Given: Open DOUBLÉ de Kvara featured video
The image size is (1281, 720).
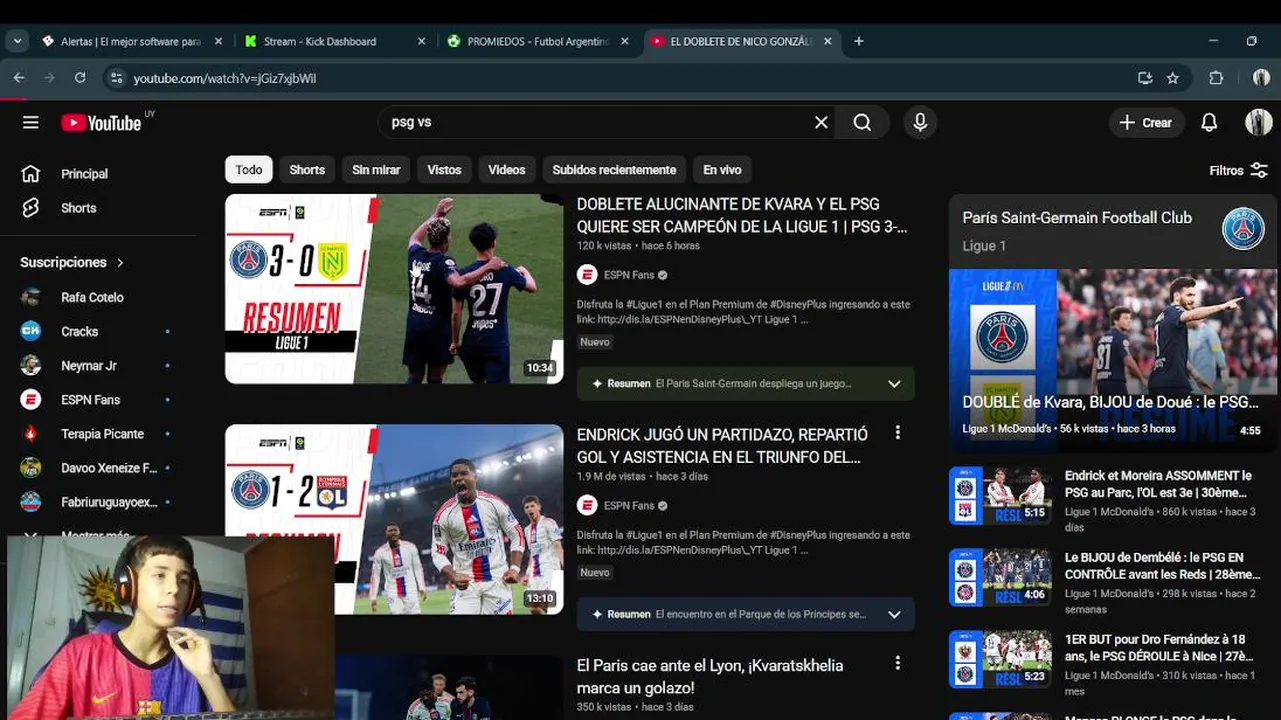Looking at the screenshot, I should [x=1112, y=360].
